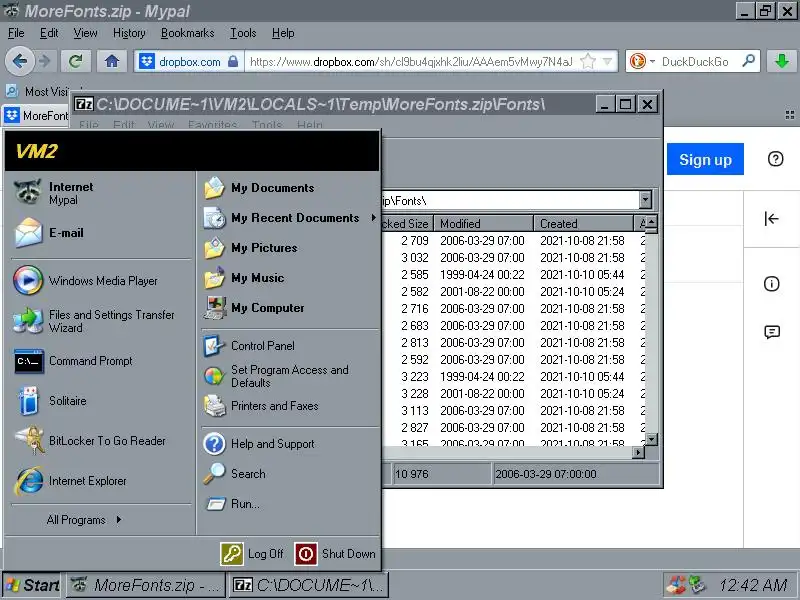The width and height of the screenshot is (800, 600).
Task: Click the dropbox.com site identity button
Action: 189,62
